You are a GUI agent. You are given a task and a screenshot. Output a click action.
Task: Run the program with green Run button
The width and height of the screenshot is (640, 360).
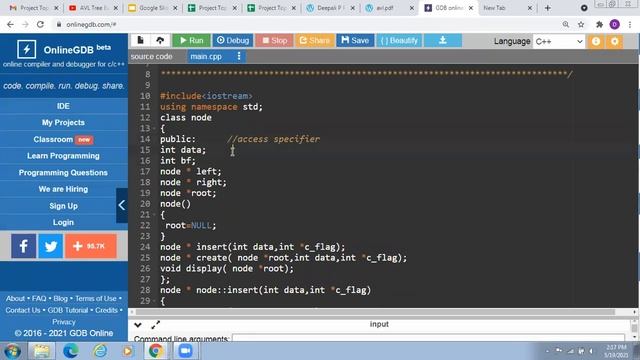(191, 40)
